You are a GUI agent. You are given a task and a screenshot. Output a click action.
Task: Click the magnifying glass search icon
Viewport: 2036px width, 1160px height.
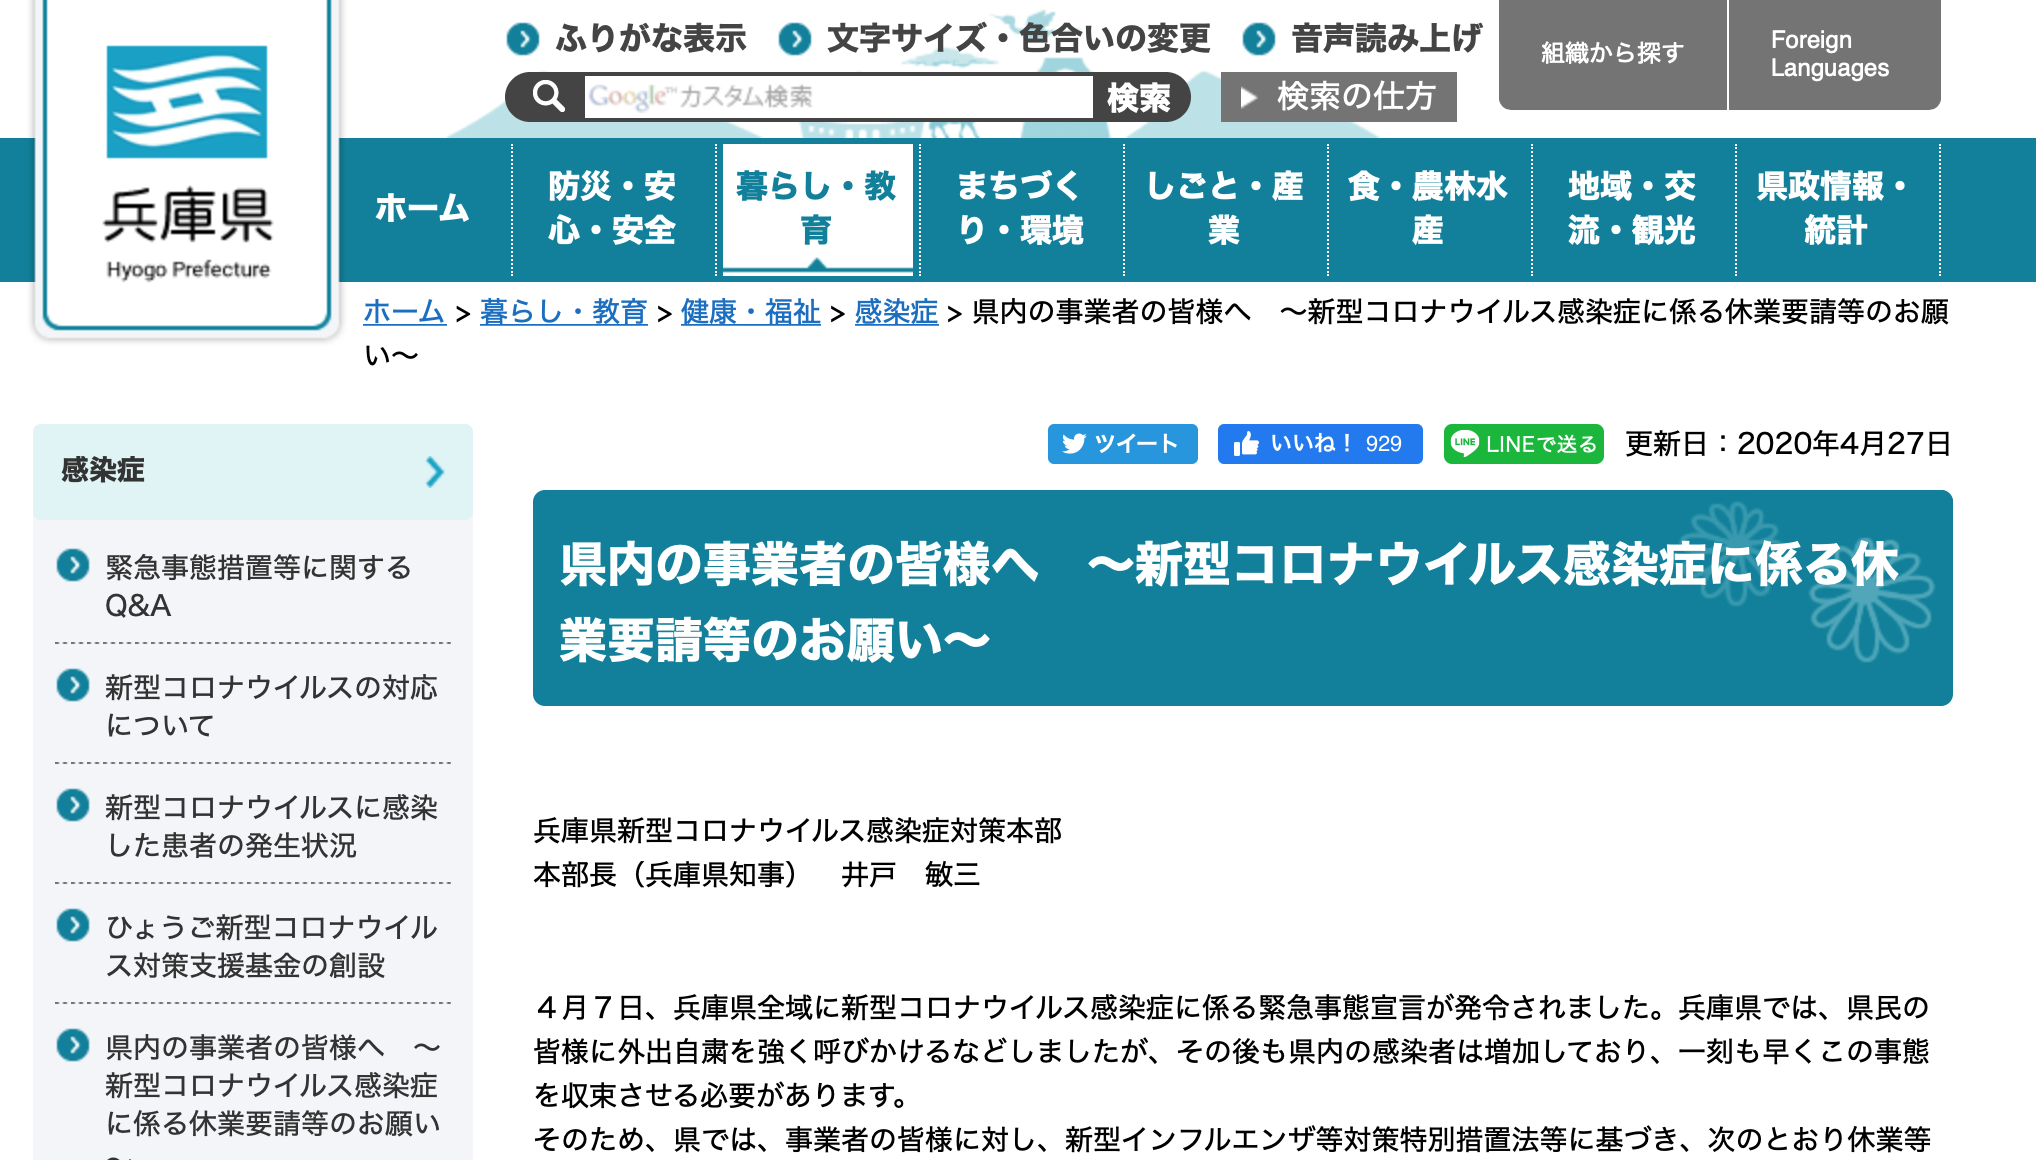[548, 97]
